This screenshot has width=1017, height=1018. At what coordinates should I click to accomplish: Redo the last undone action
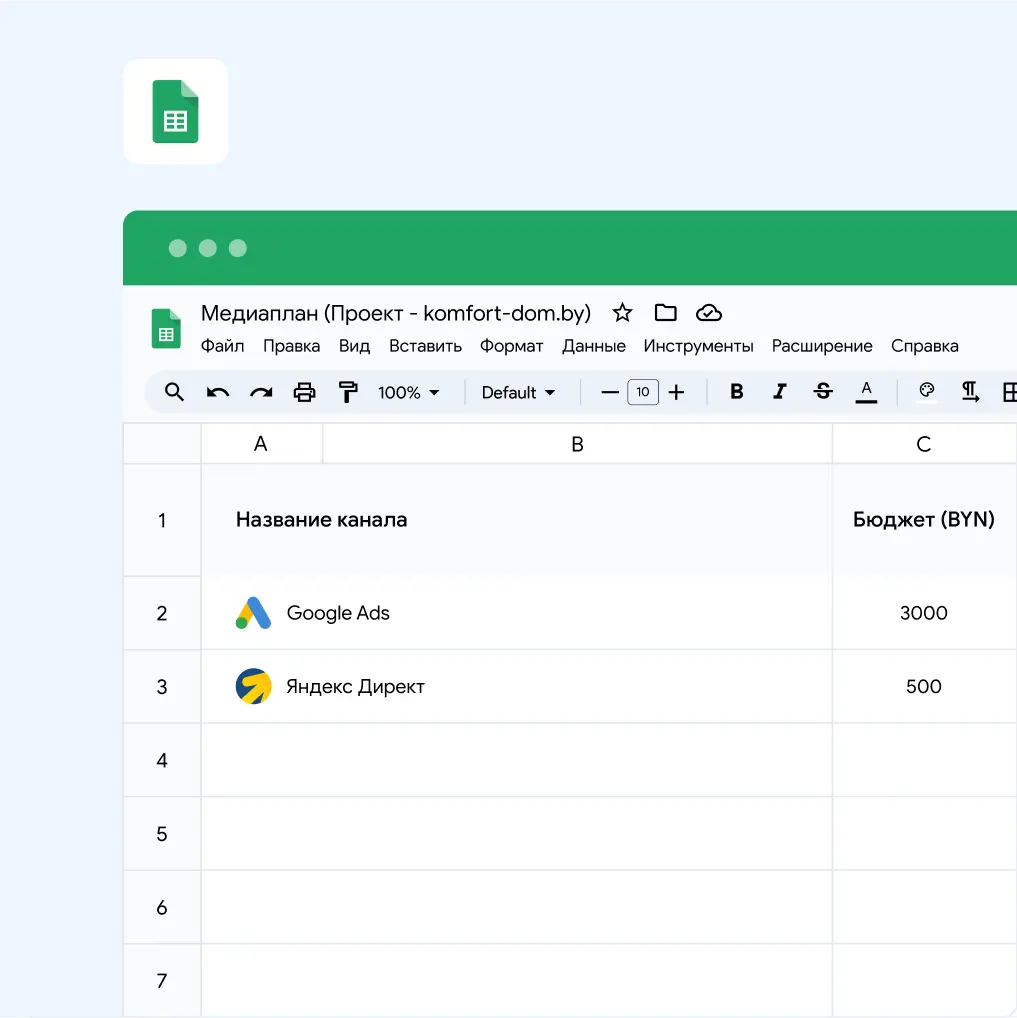(x=261, y=392)
